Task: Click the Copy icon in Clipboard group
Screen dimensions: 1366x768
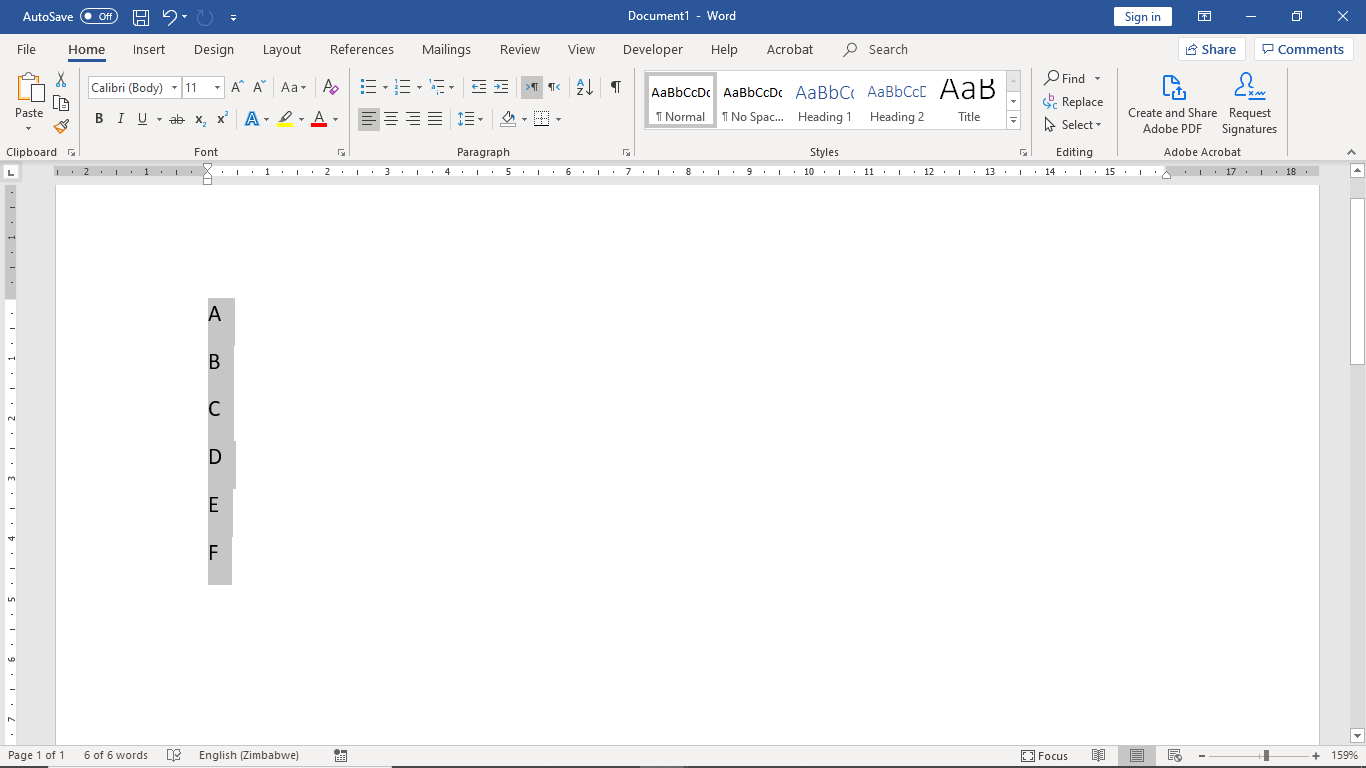Action: point(61,103)
